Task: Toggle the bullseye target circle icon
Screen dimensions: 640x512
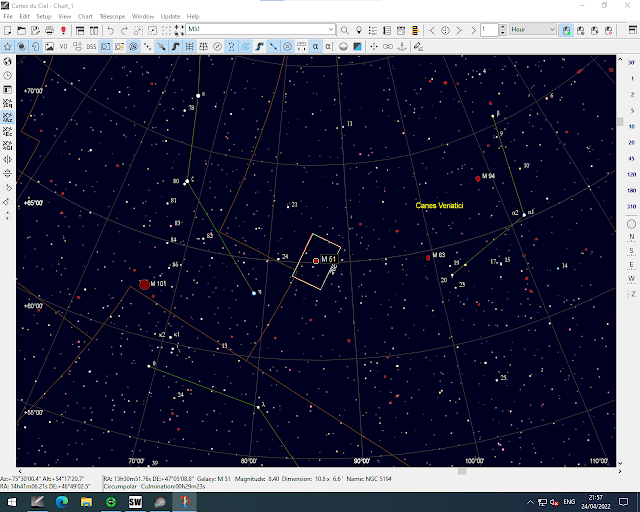Action: (x=288, y=47)
